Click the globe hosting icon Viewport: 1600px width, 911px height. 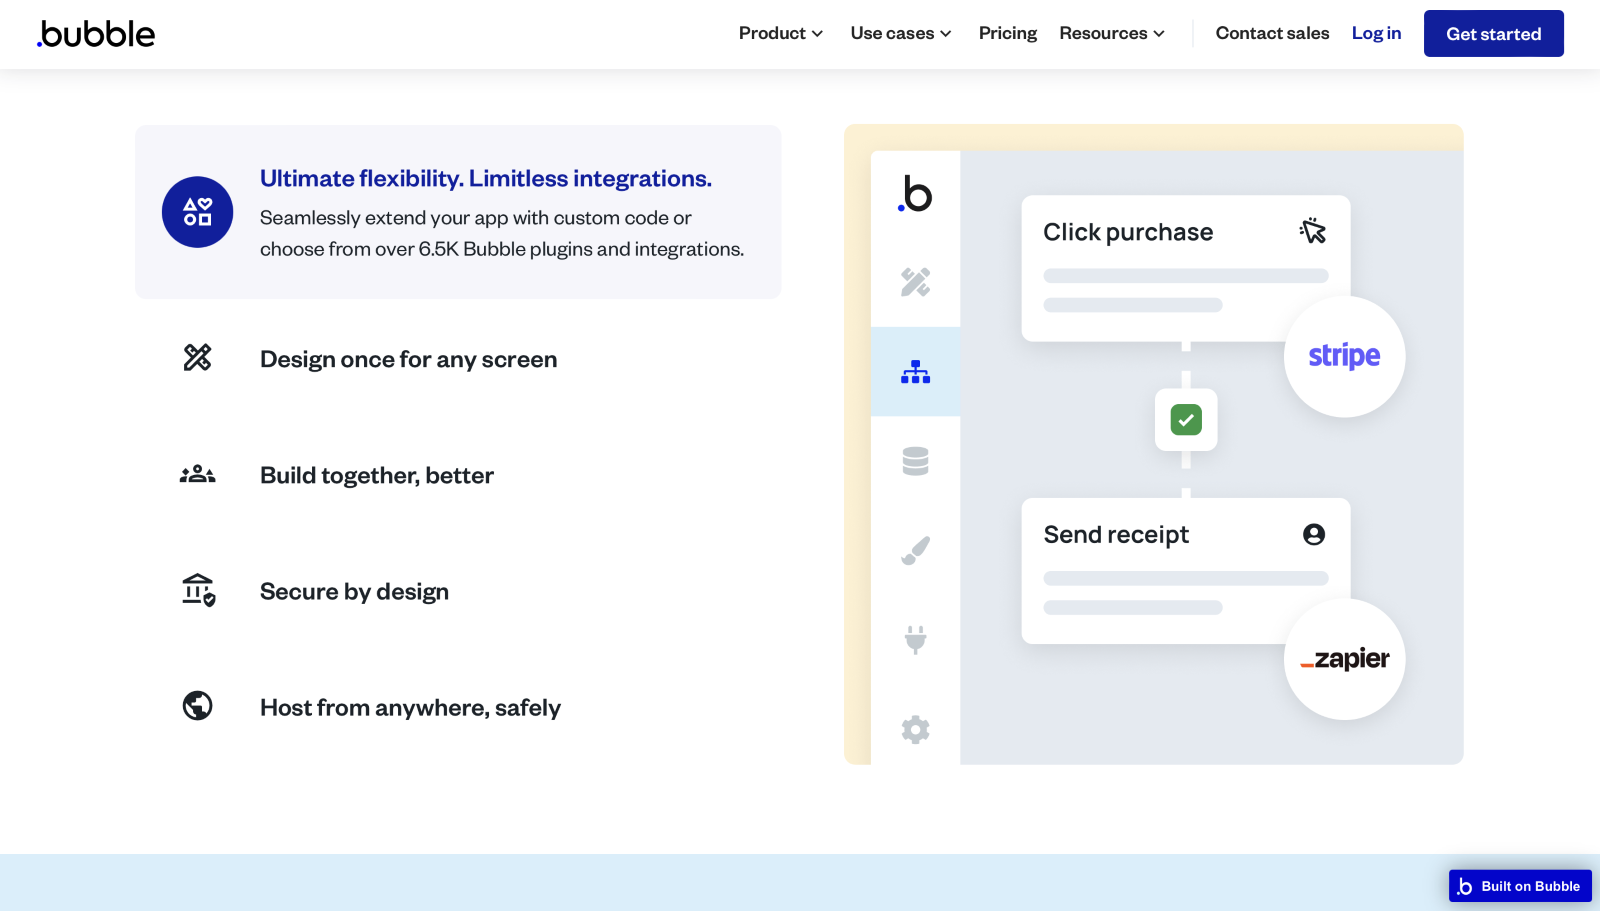[x=198, y=706]
